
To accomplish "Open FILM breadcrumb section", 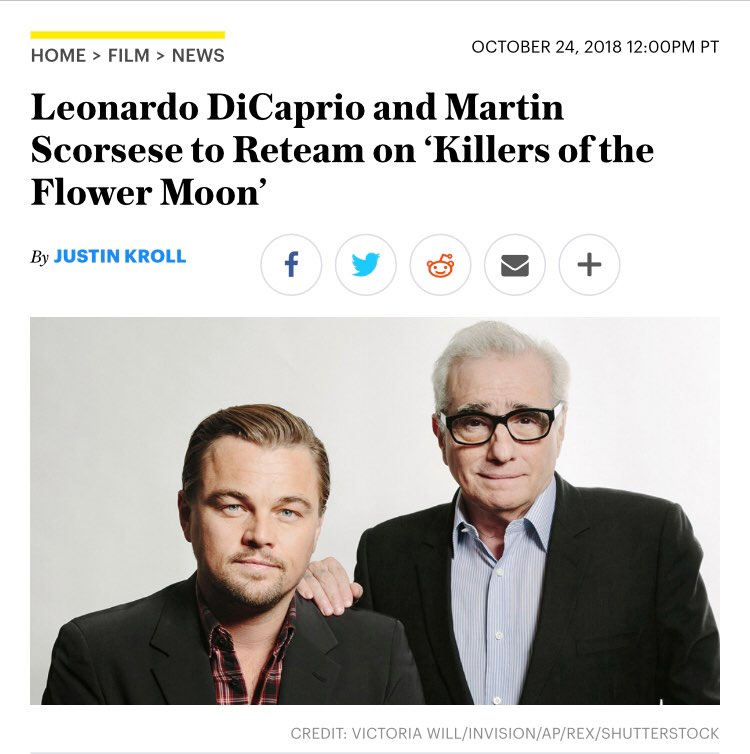I will (x=128, y=56).
